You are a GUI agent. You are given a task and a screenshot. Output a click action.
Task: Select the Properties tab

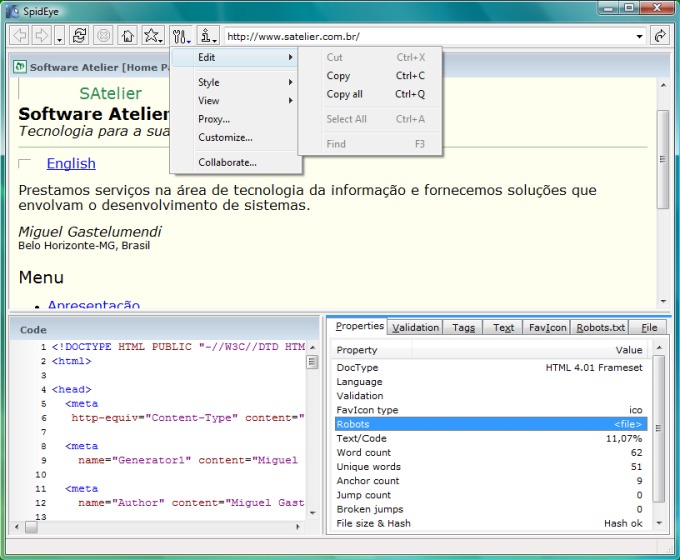[360, 326]
